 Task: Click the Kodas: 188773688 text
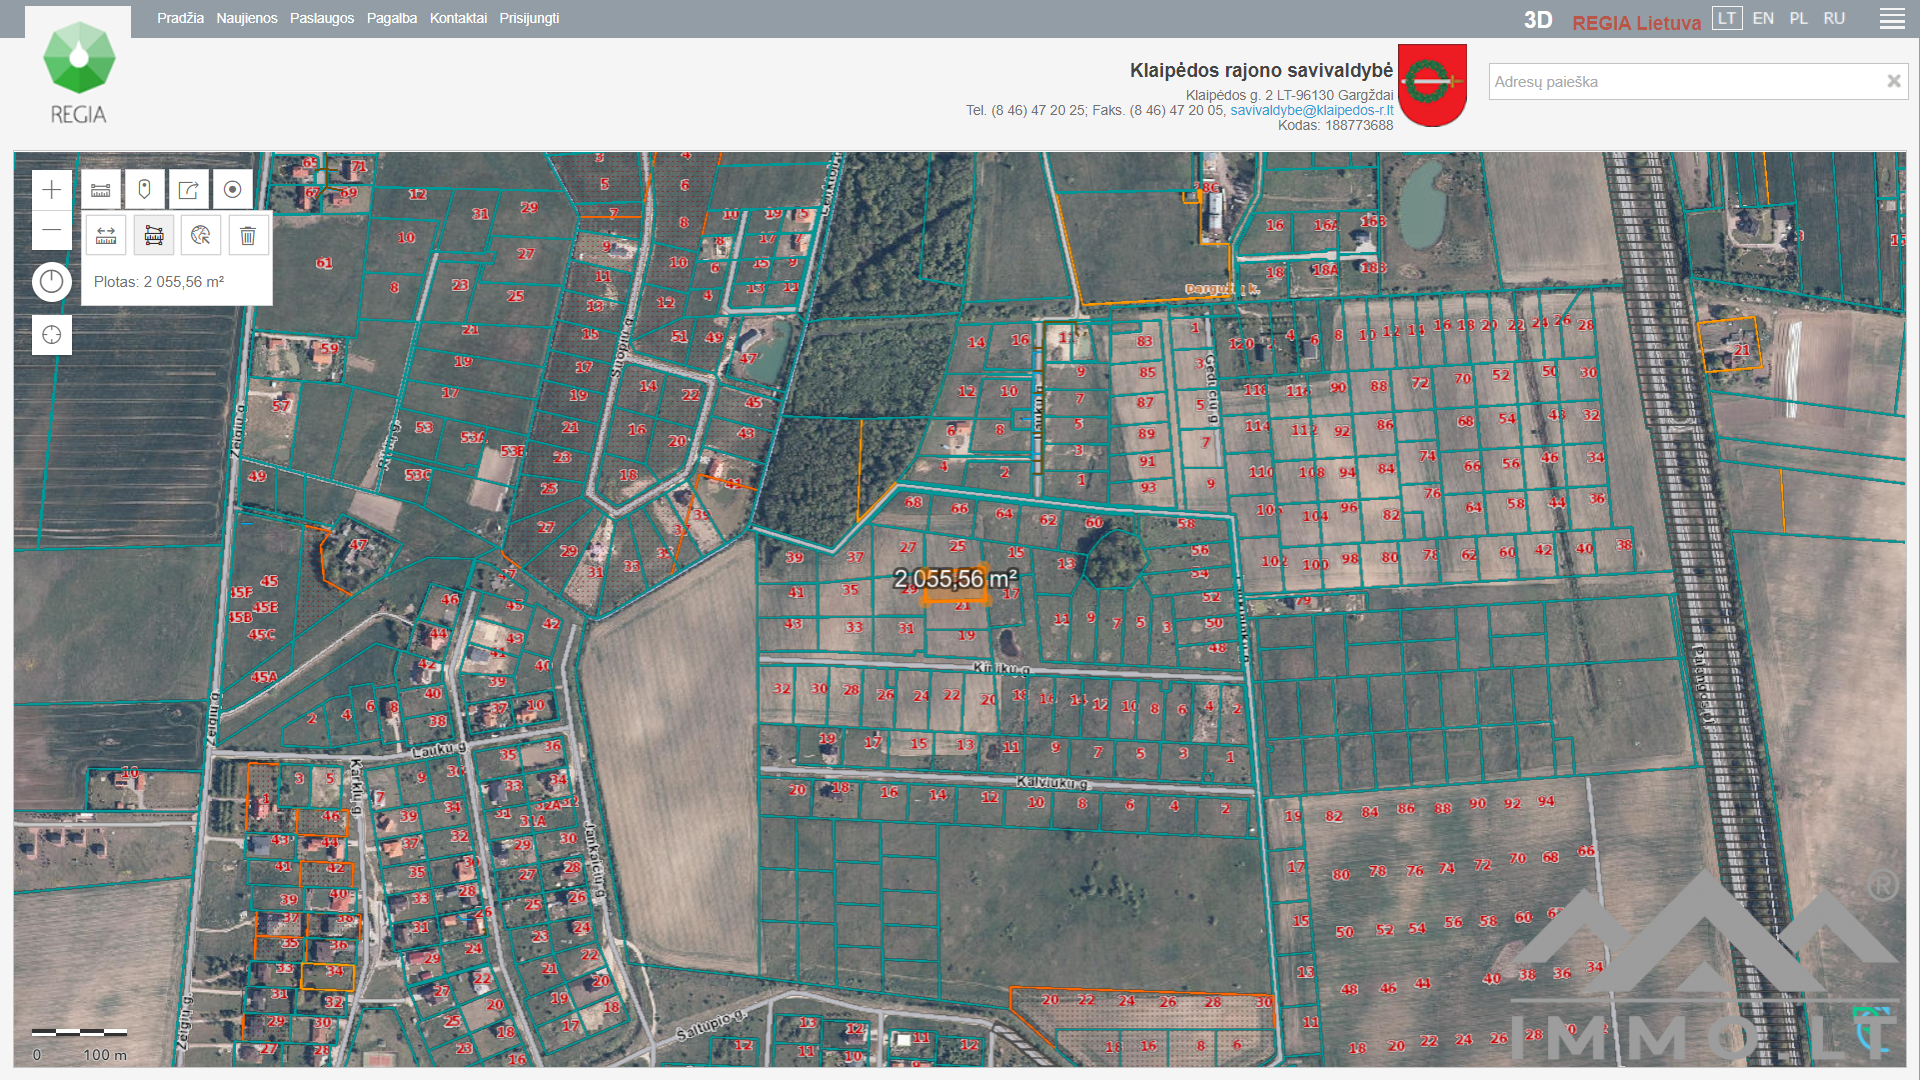pyautogui.click(x=1335, y=125)
